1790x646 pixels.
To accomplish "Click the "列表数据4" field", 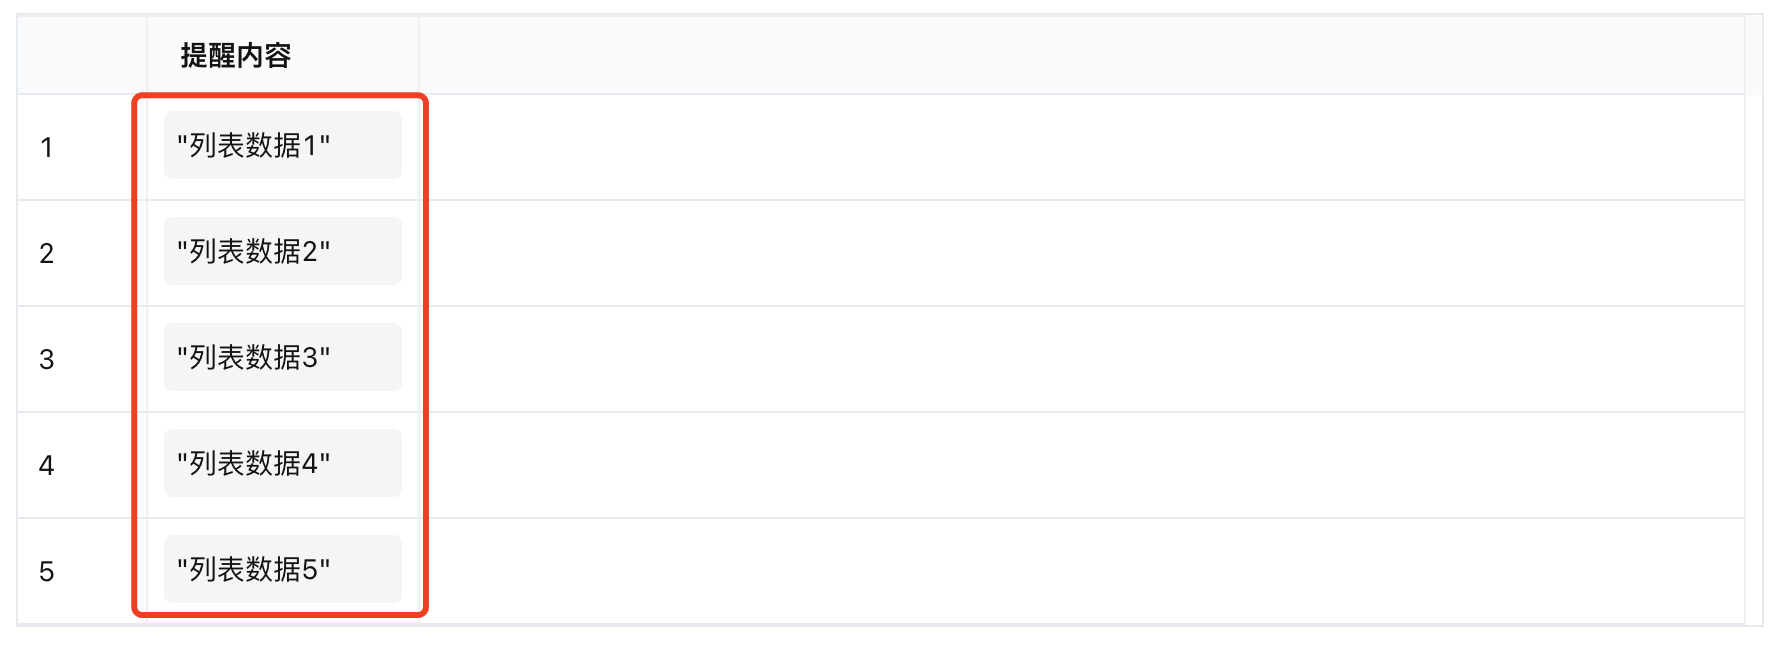I will pyautogui.click(x=283, y=464).
